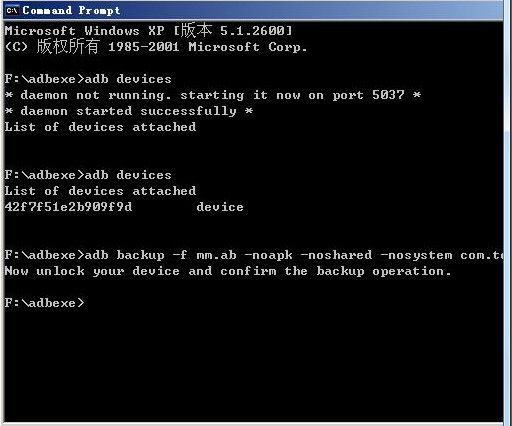The width and height of the screenshot is (512, 426).
Task: Click the -noapk flag in the command
Action: click(x=268, y=255)
